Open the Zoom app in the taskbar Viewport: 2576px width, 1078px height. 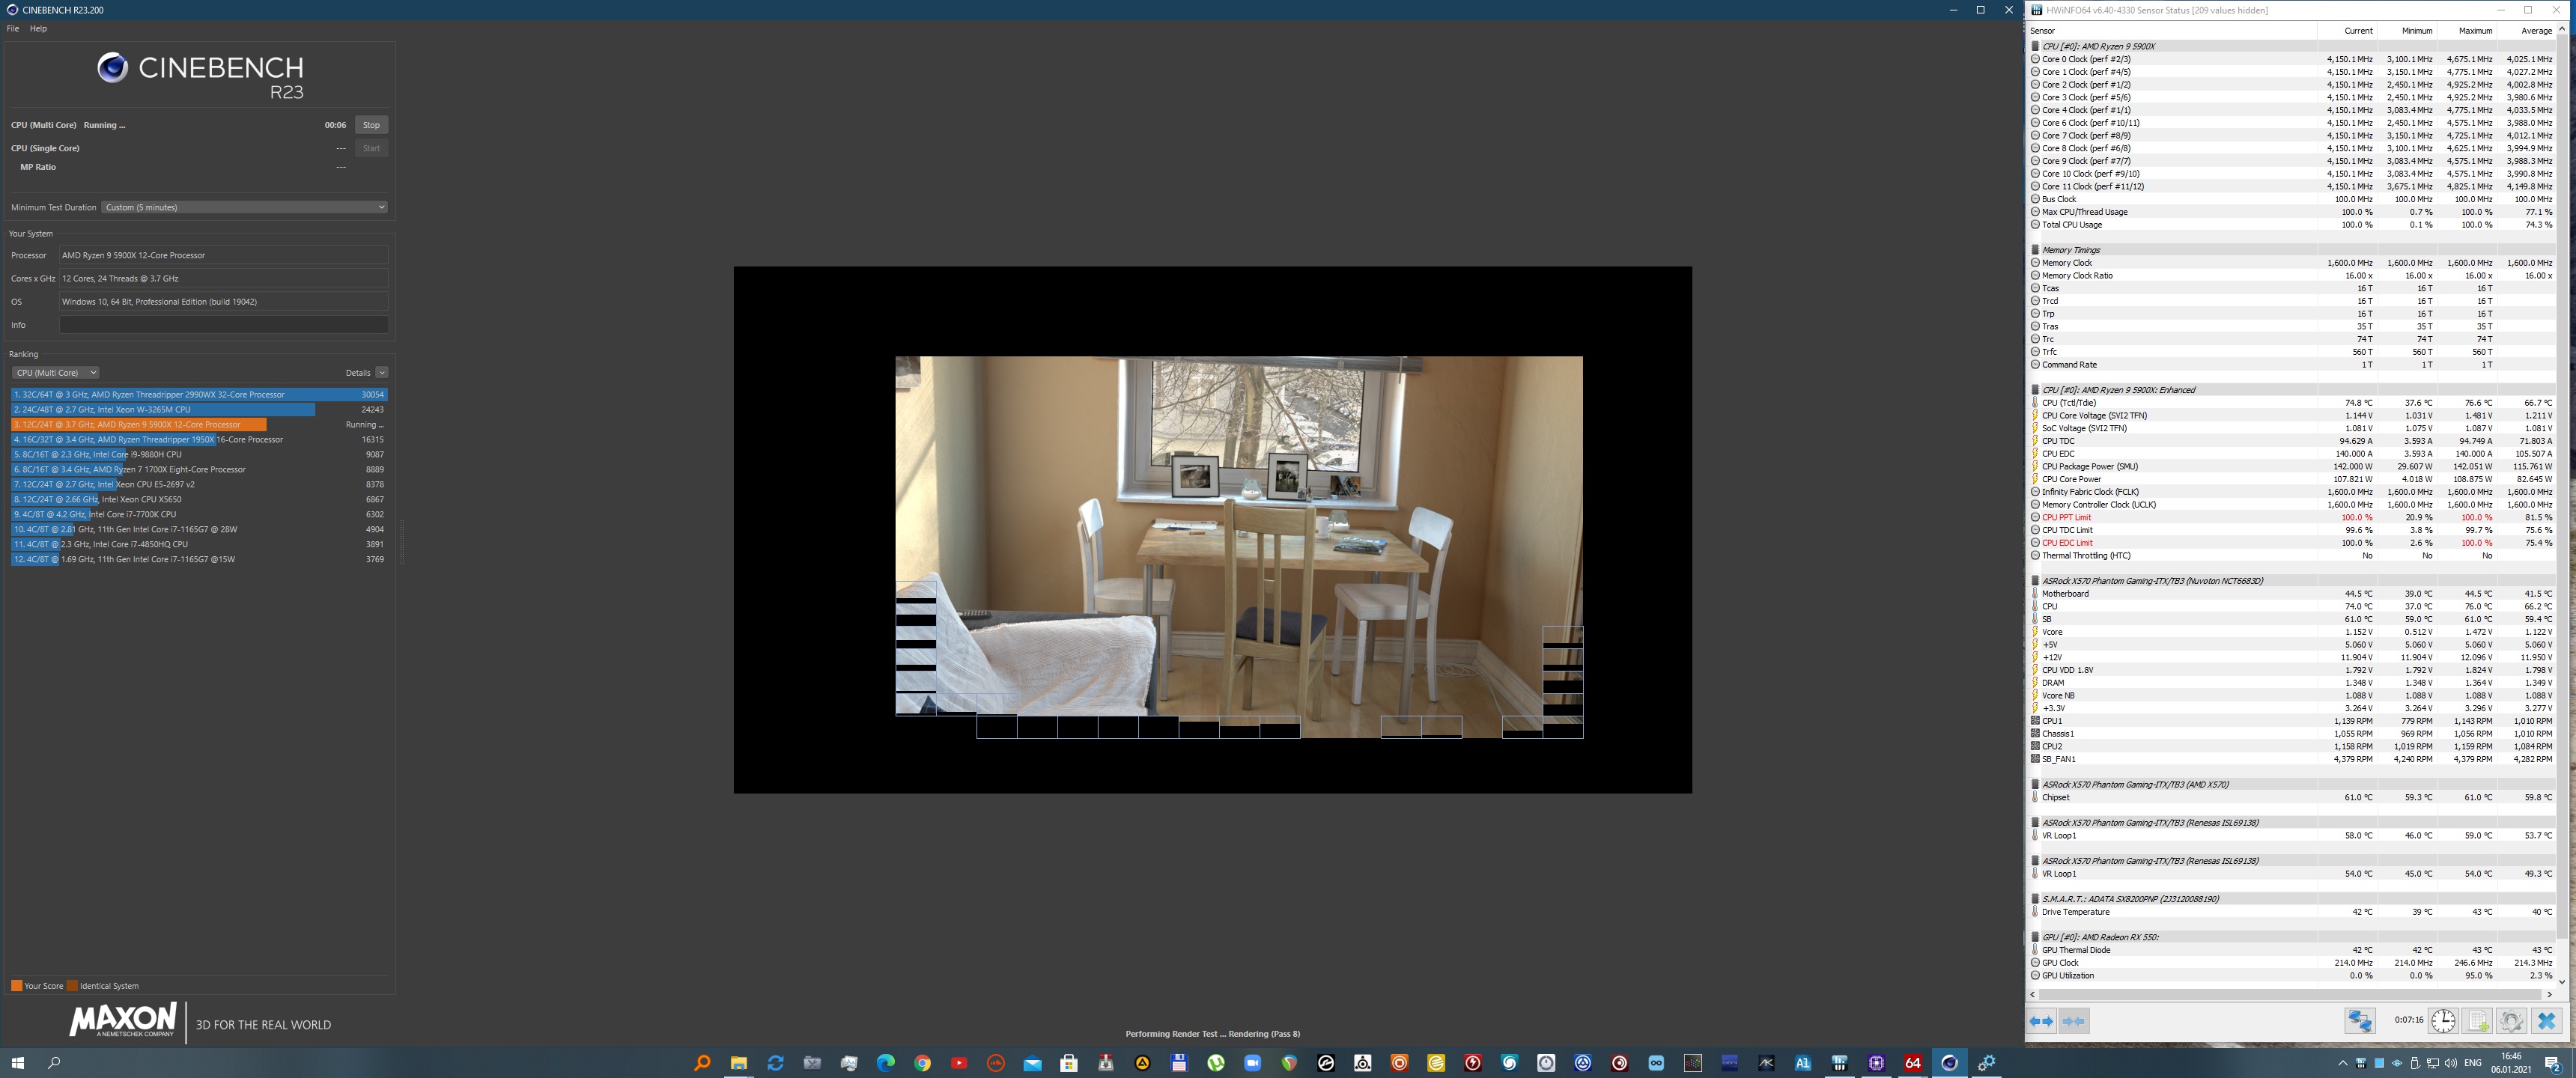coord(1252,1063)
